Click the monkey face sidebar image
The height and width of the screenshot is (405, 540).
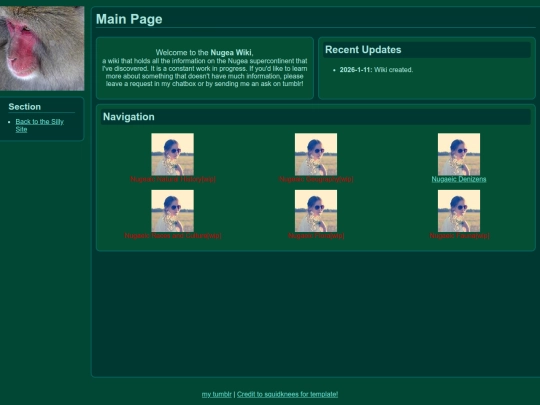[42, 49]
